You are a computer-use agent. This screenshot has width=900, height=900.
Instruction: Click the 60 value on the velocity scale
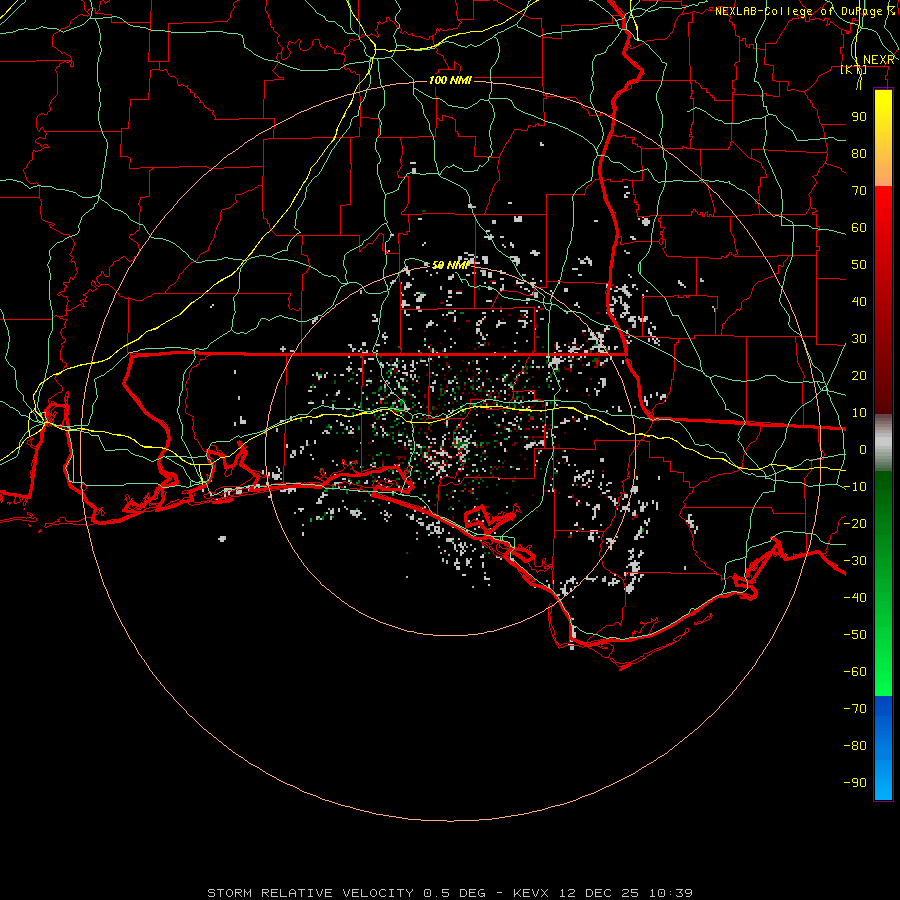[859, 228]
